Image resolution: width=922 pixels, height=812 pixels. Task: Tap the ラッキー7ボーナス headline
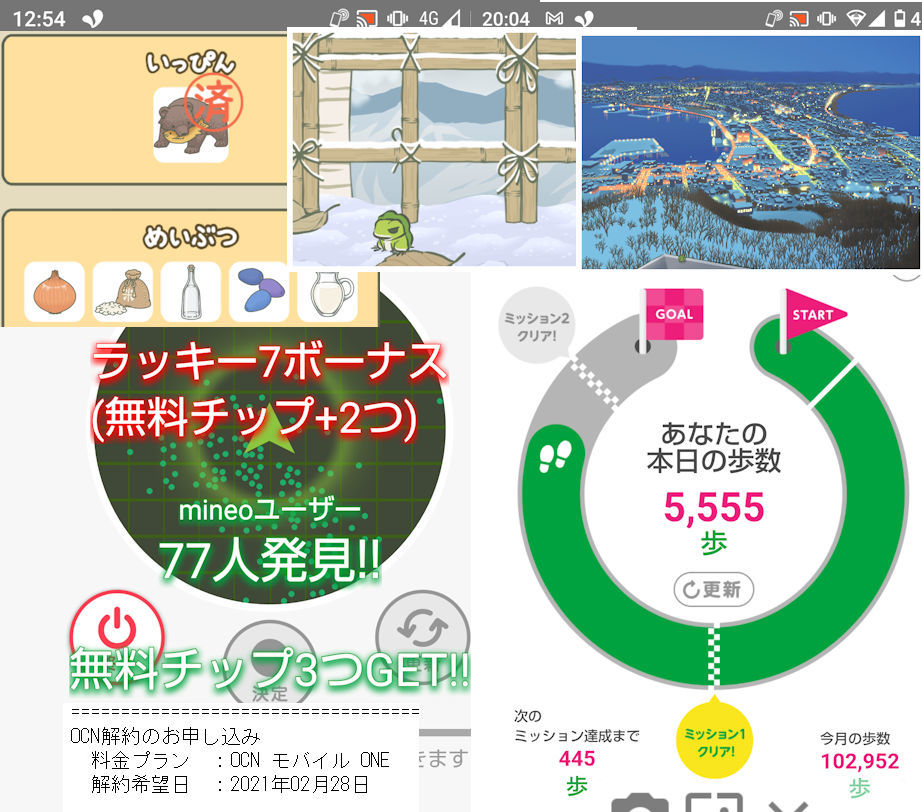[x=269, y=362]
